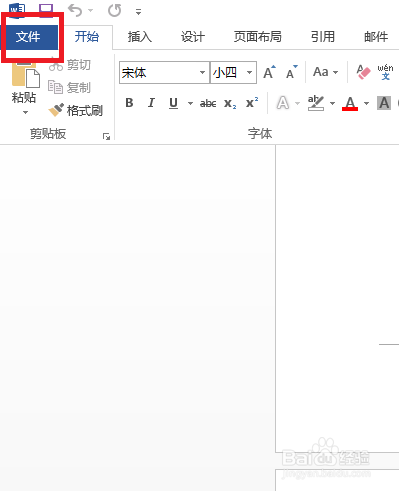Click inside the blank document page
Screen dimensions: 399x491
click(337, 299)
